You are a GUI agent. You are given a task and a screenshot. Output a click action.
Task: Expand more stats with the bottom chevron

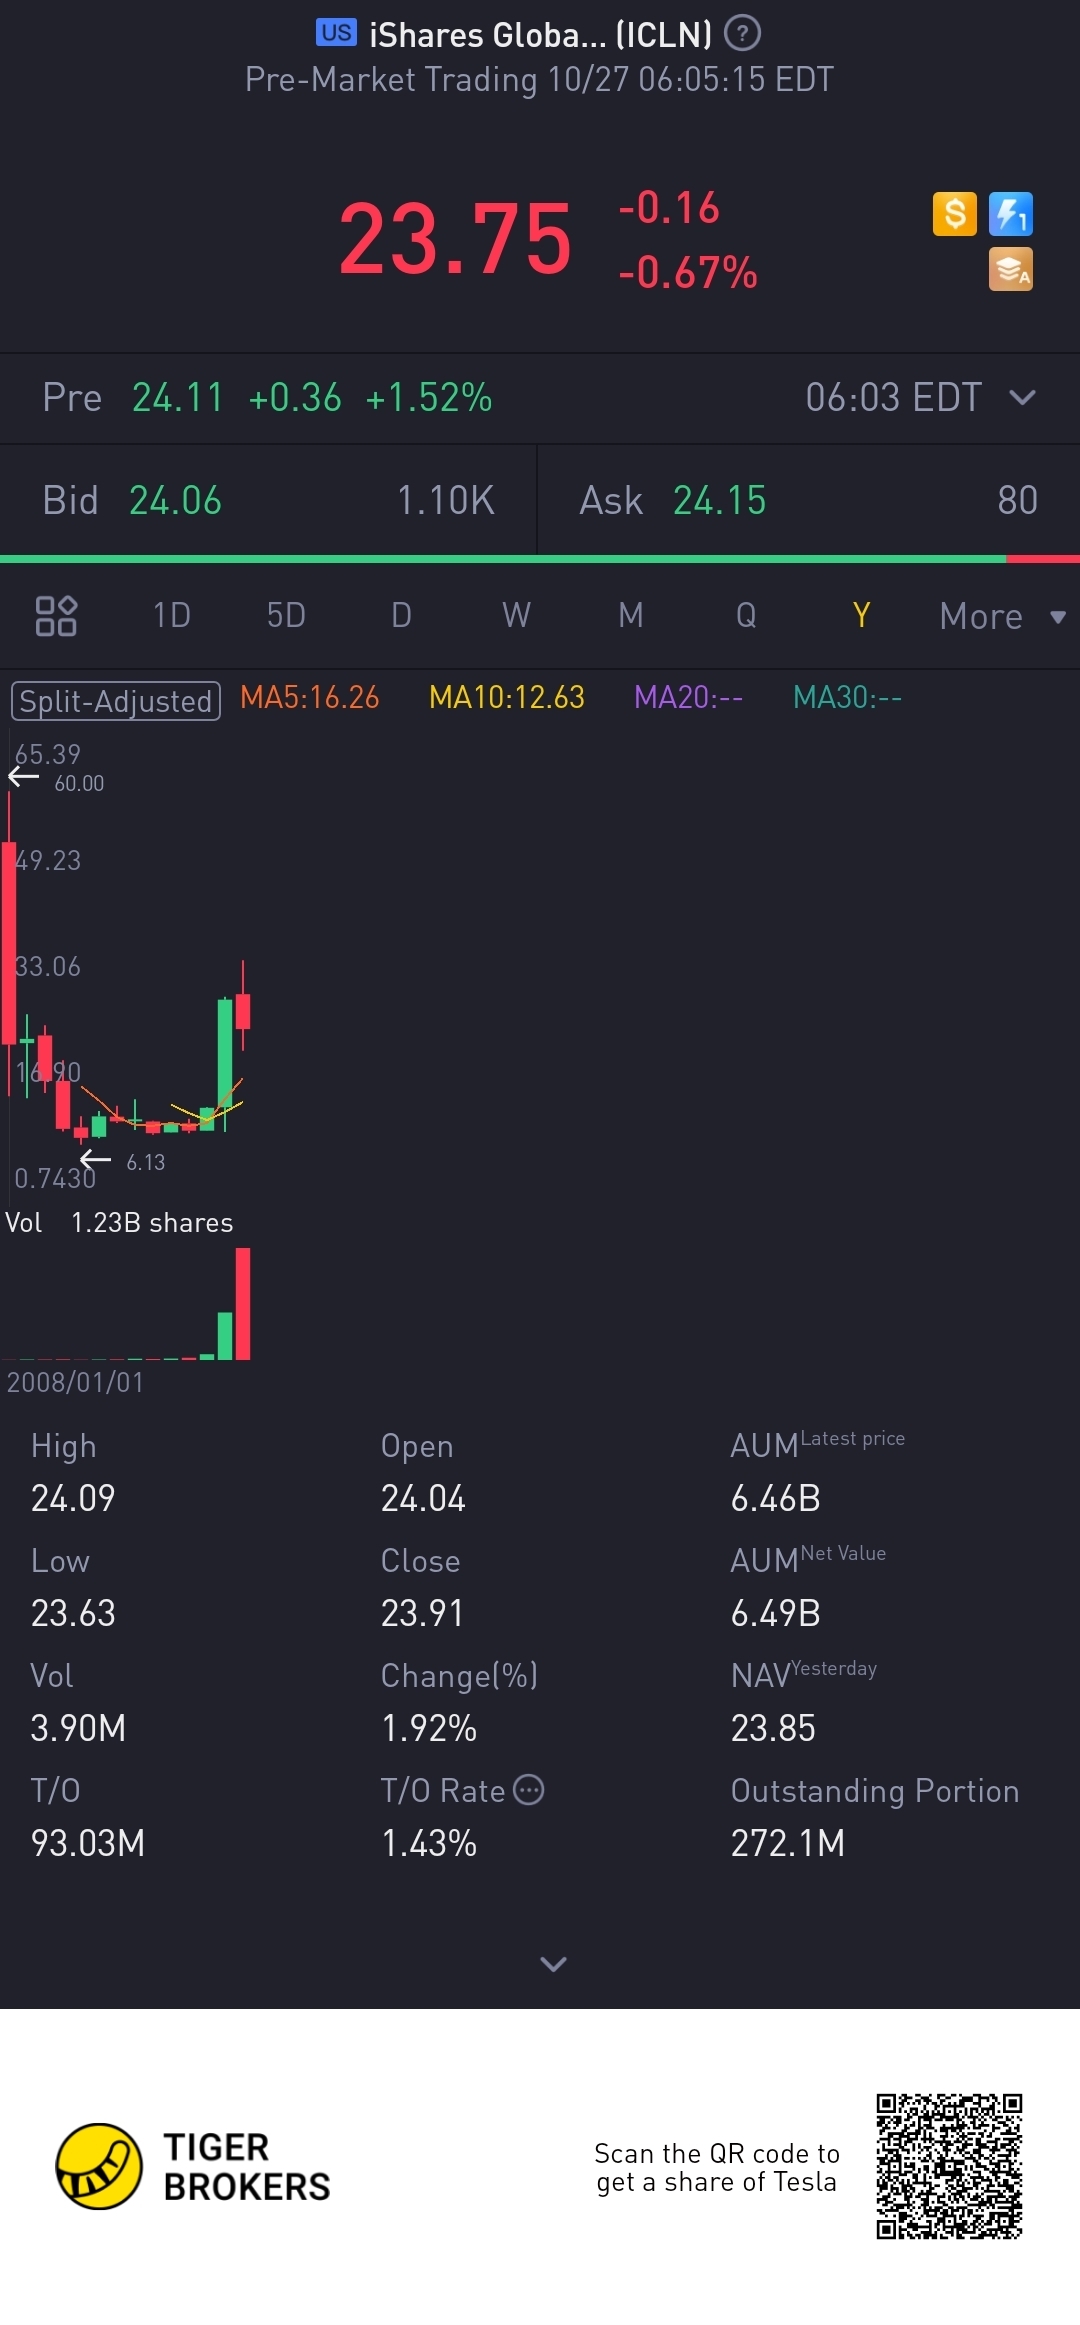pos(553,1964)
